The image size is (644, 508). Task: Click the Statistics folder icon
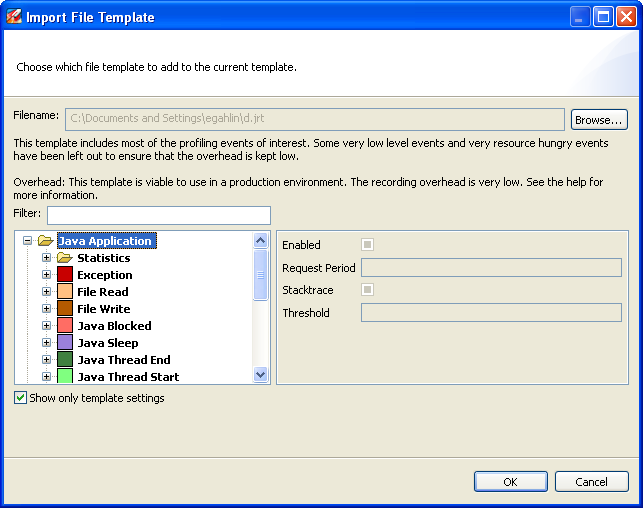pyautogui.click(x=65, y=258)
